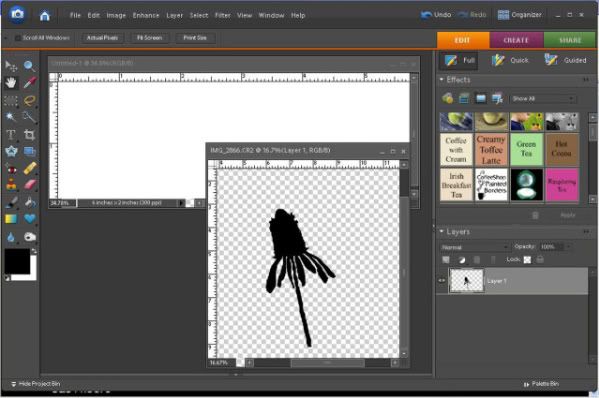Screen dimensions: 599x398
Task: Open the View menu
Action: point(244,15)
